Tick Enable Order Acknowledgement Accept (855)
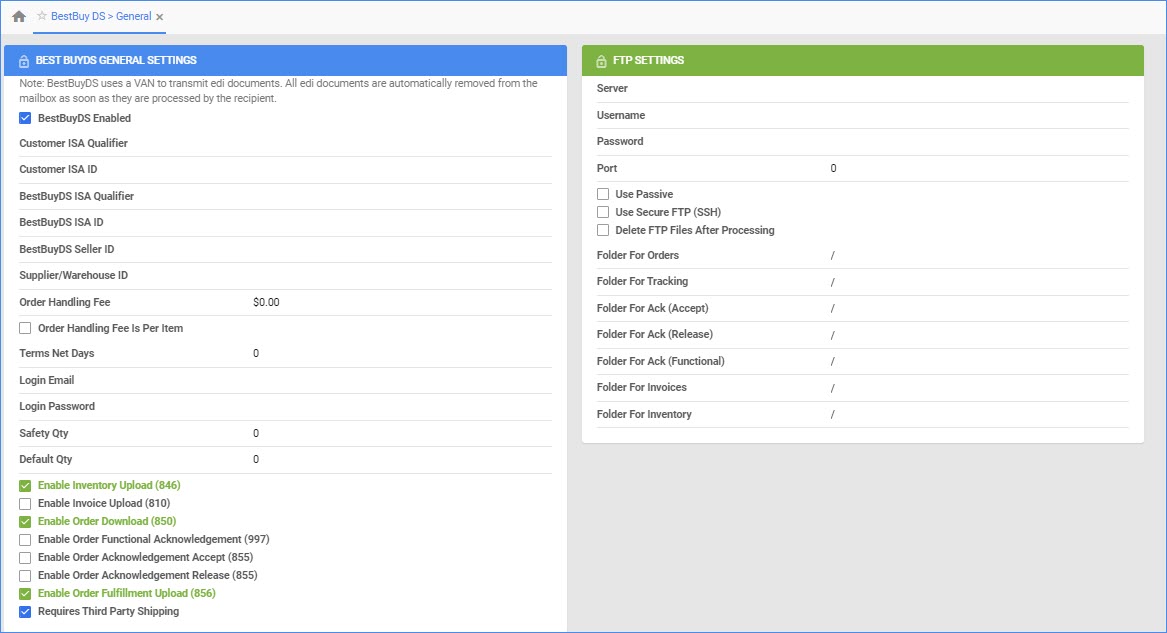 point(25,558)
